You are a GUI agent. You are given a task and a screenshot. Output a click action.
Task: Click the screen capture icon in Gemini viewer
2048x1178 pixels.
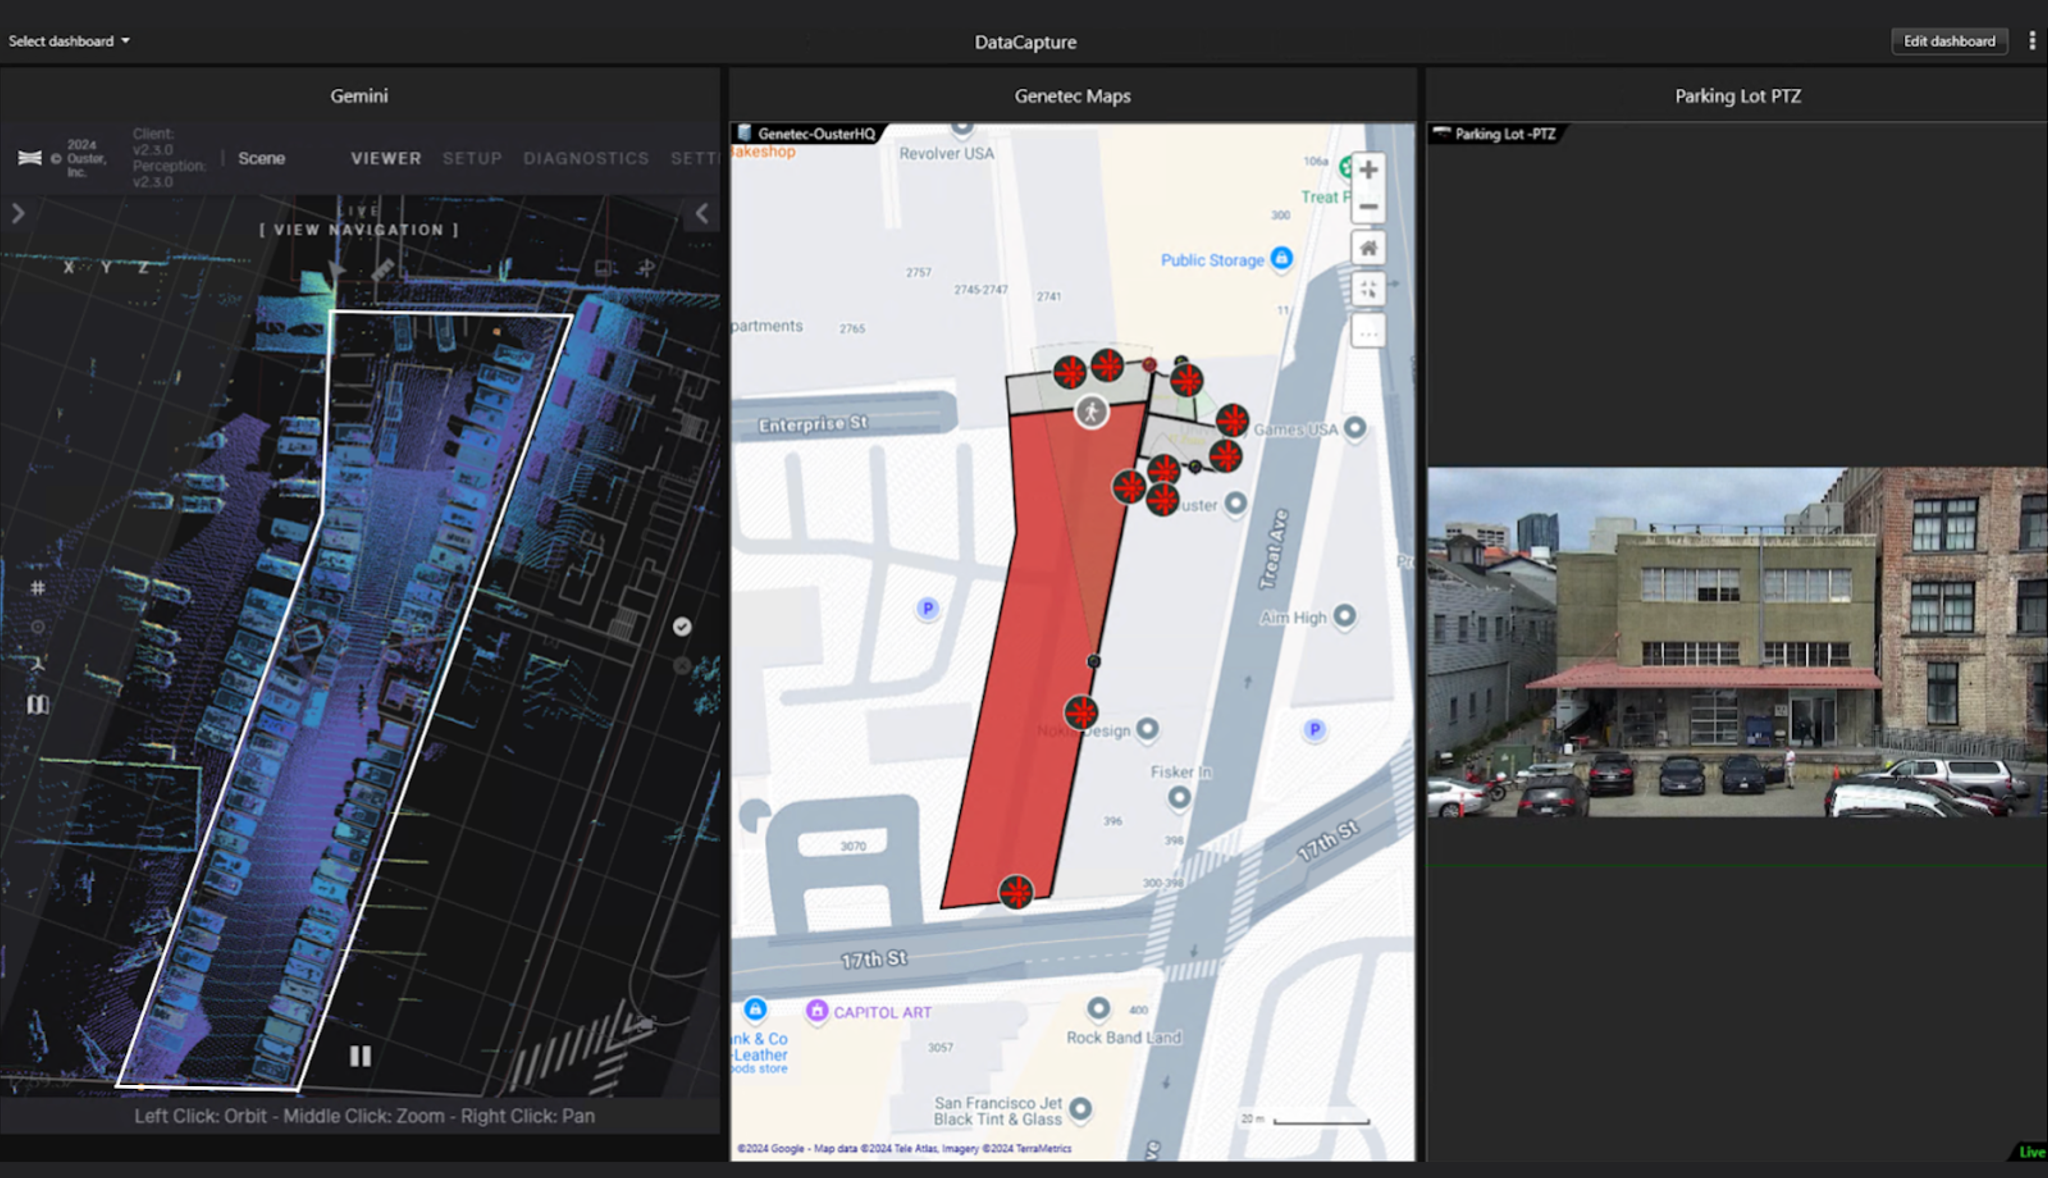click(x=603, y=268)
